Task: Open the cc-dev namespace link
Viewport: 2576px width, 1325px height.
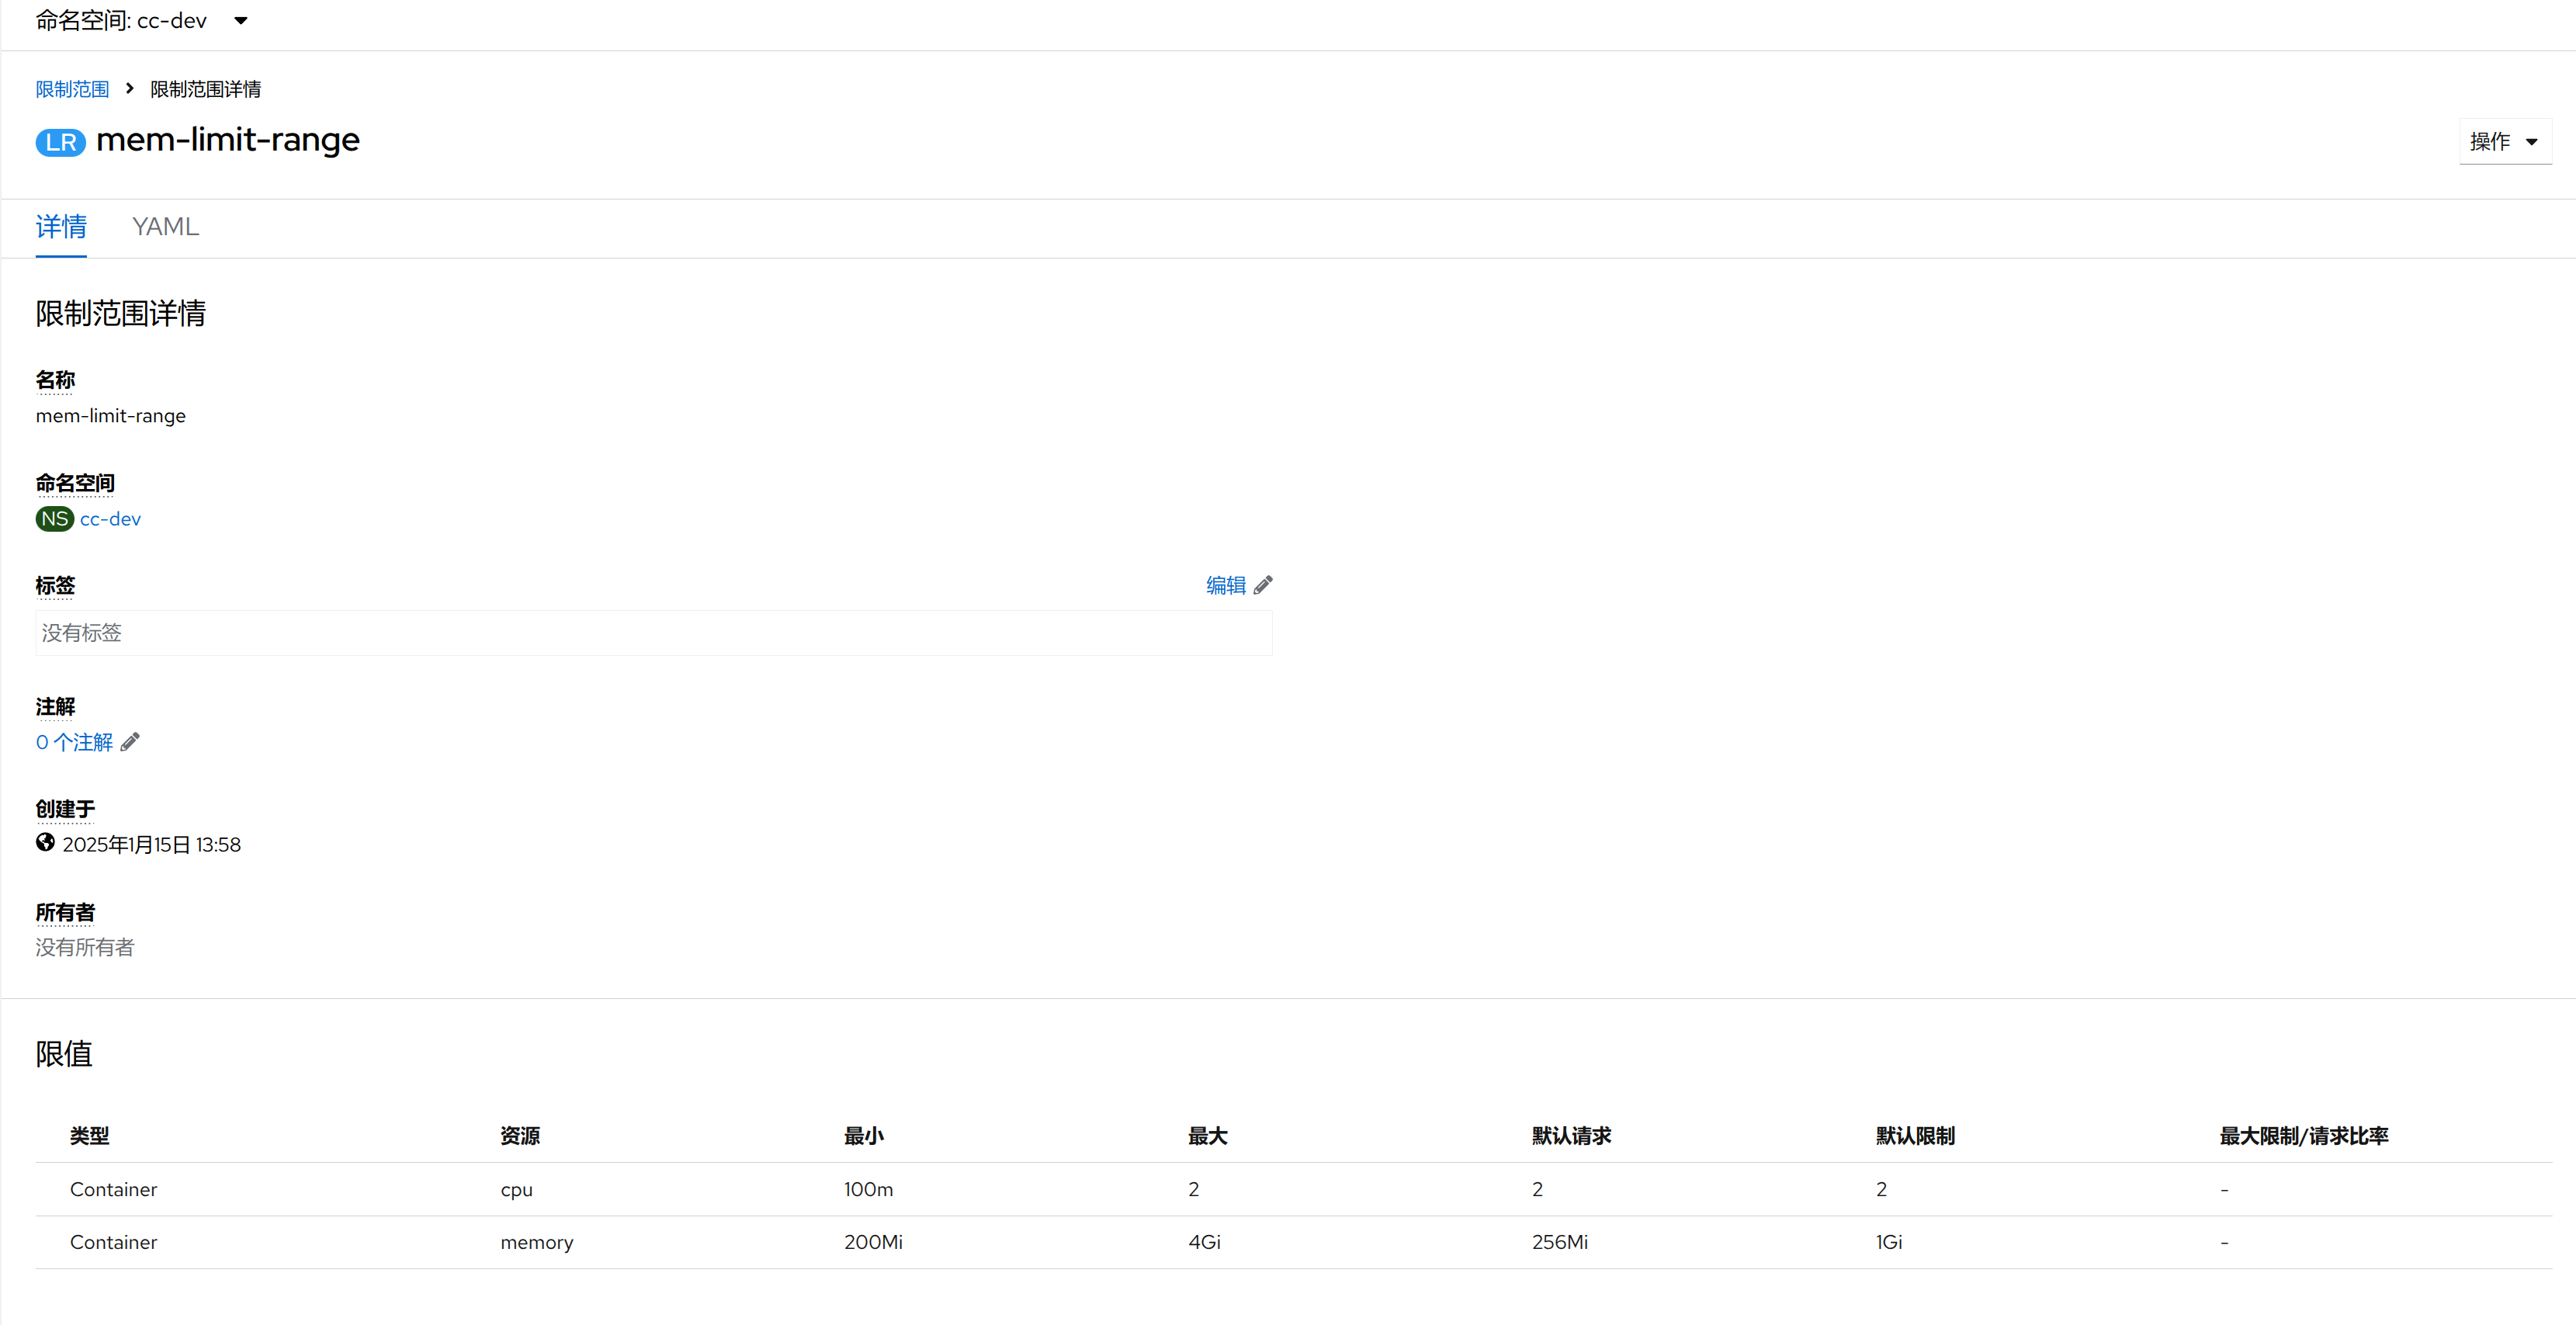Action: pyautogui.click(x=110, y=519)
